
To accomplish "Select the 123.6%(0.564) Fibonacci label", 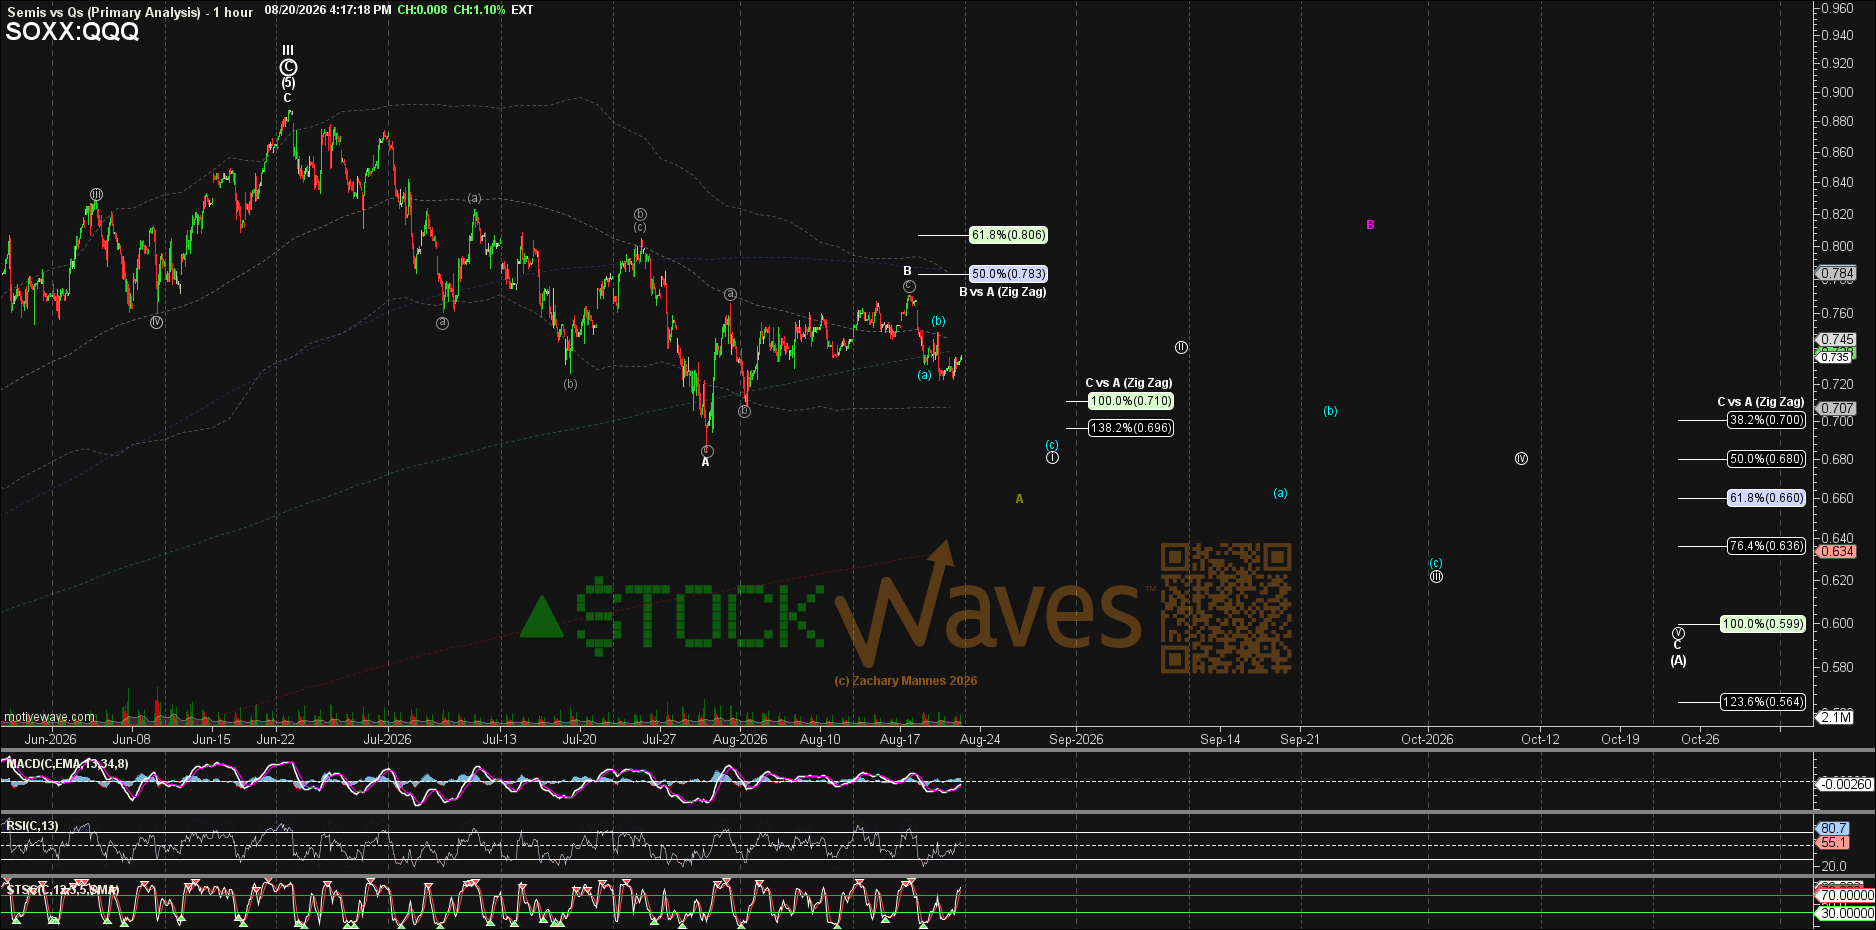I will tap(1763, 702).
